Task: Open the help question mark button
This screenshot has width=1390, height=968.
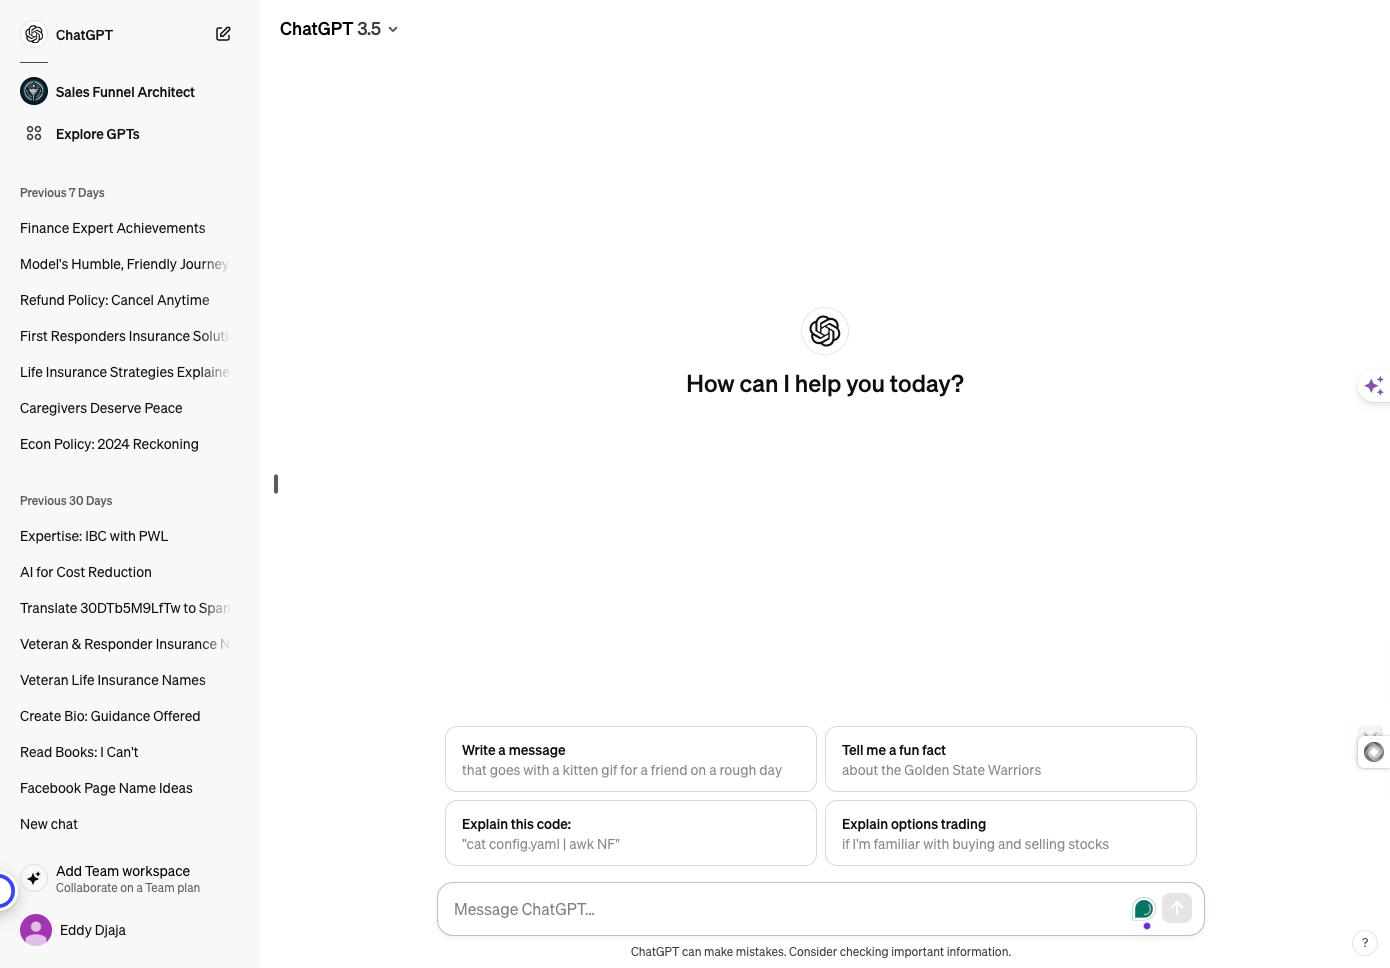Action: [x=1365, y=943]
